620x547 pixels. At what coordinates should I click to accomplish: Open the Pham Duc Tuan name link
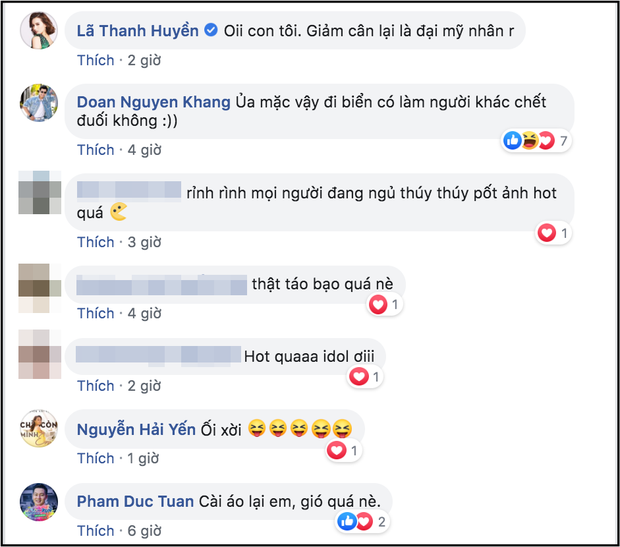(x=135, y=501)
